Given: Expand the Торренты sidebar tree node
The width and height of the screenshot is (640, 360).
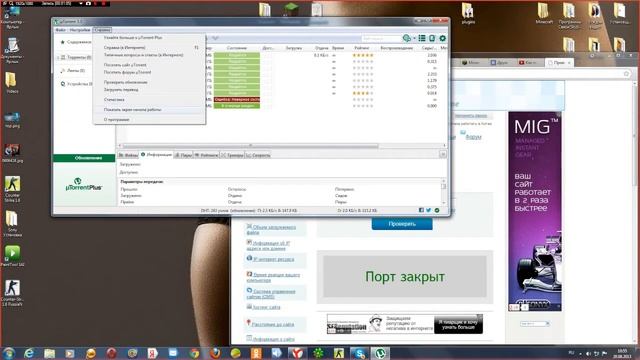Looking at the screenshot, I should 58,58.
